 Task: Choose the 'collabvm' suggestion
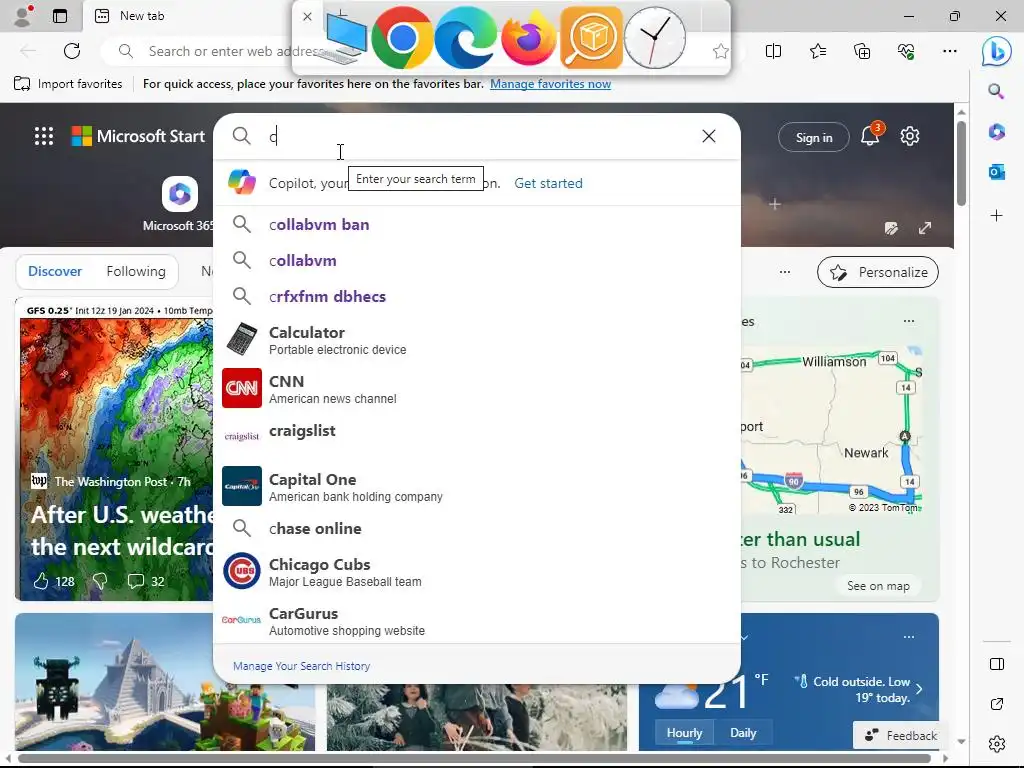pos(477,261)
